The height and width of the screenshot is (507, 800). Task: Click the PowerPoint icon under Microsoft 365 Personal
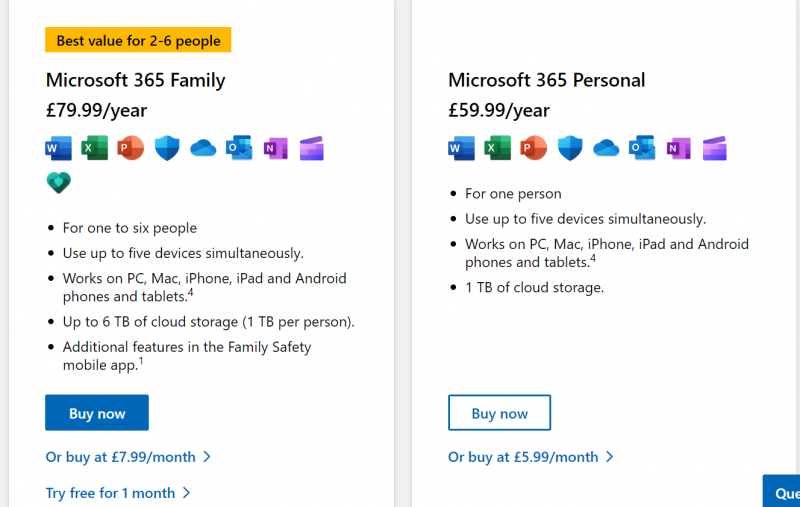(x=533, y=148)
